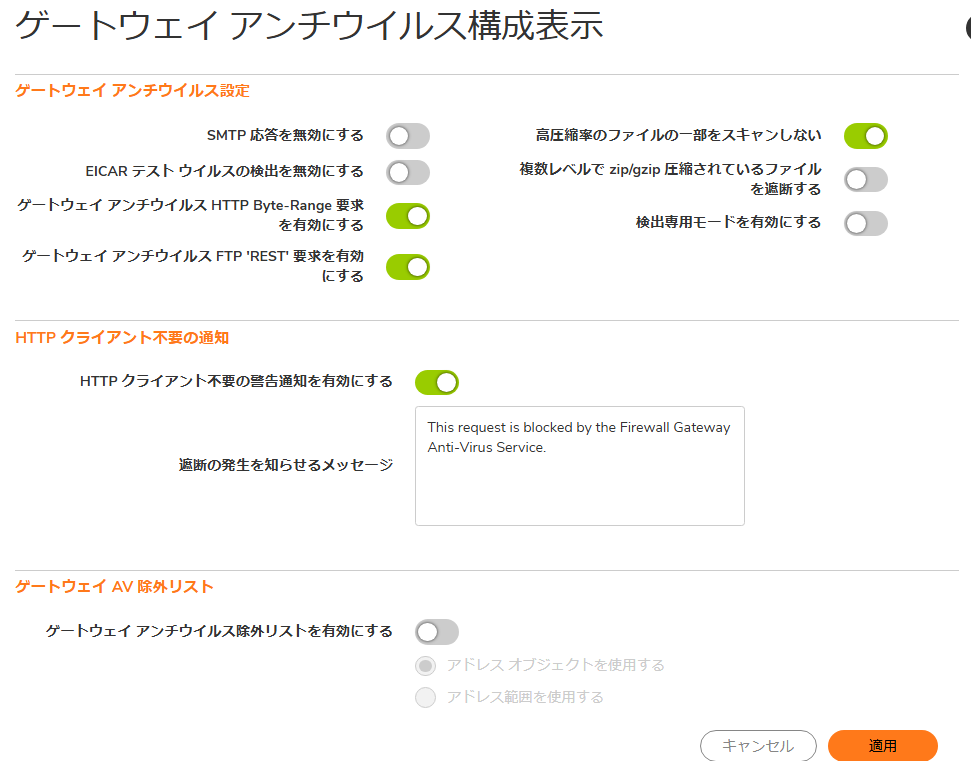The width and height of the screenshot is (971, 778).
Task: Click the ゲートウェイ AV 除外リスト section heading
Action: 114,587
